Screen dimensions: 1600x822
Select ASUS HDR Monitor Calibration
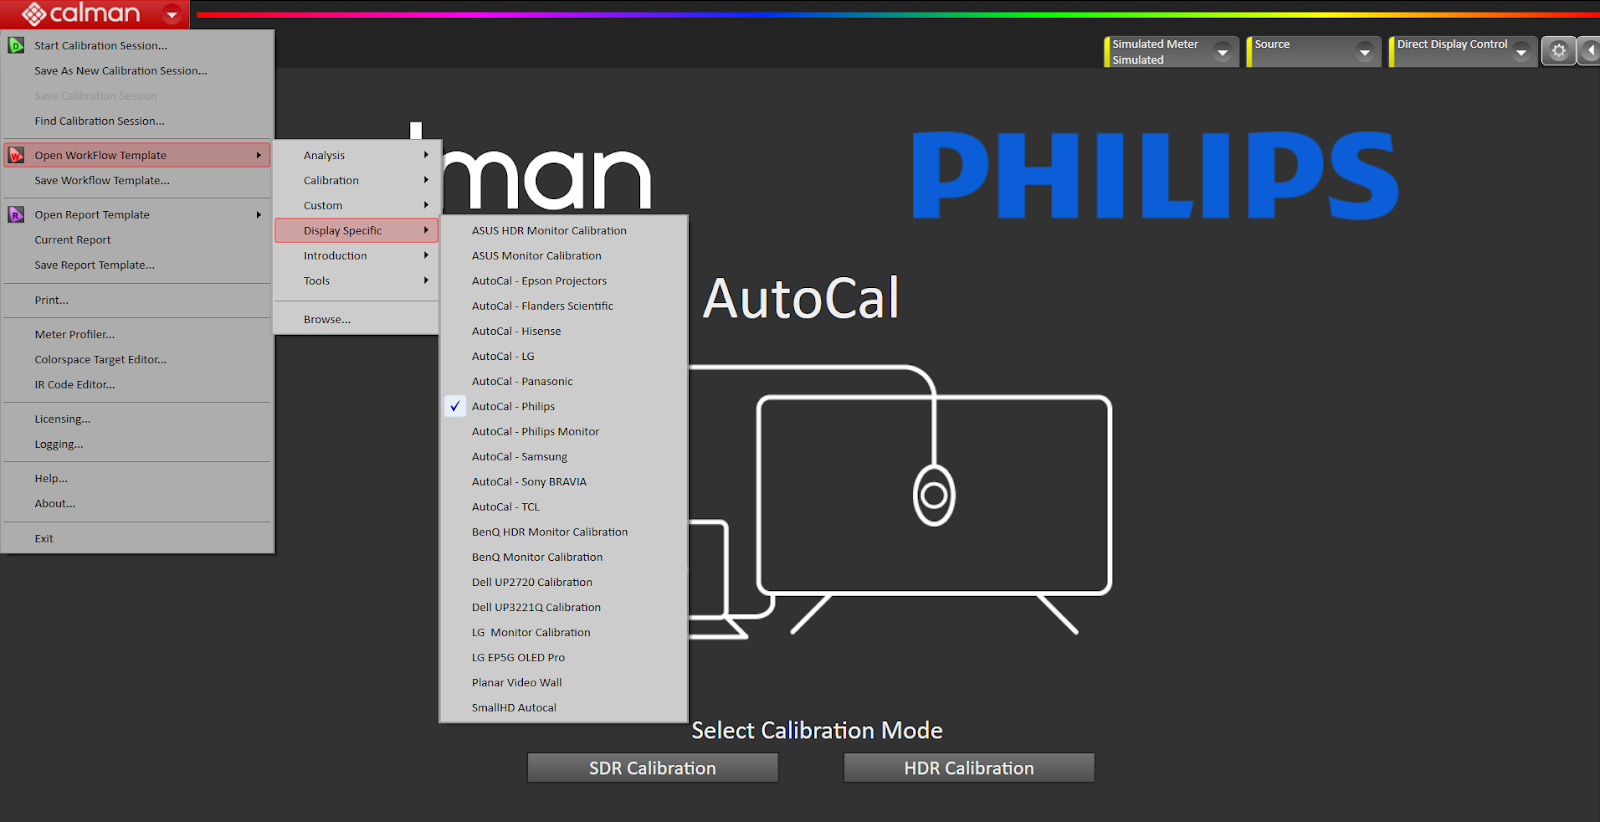(x=564, y=230)
